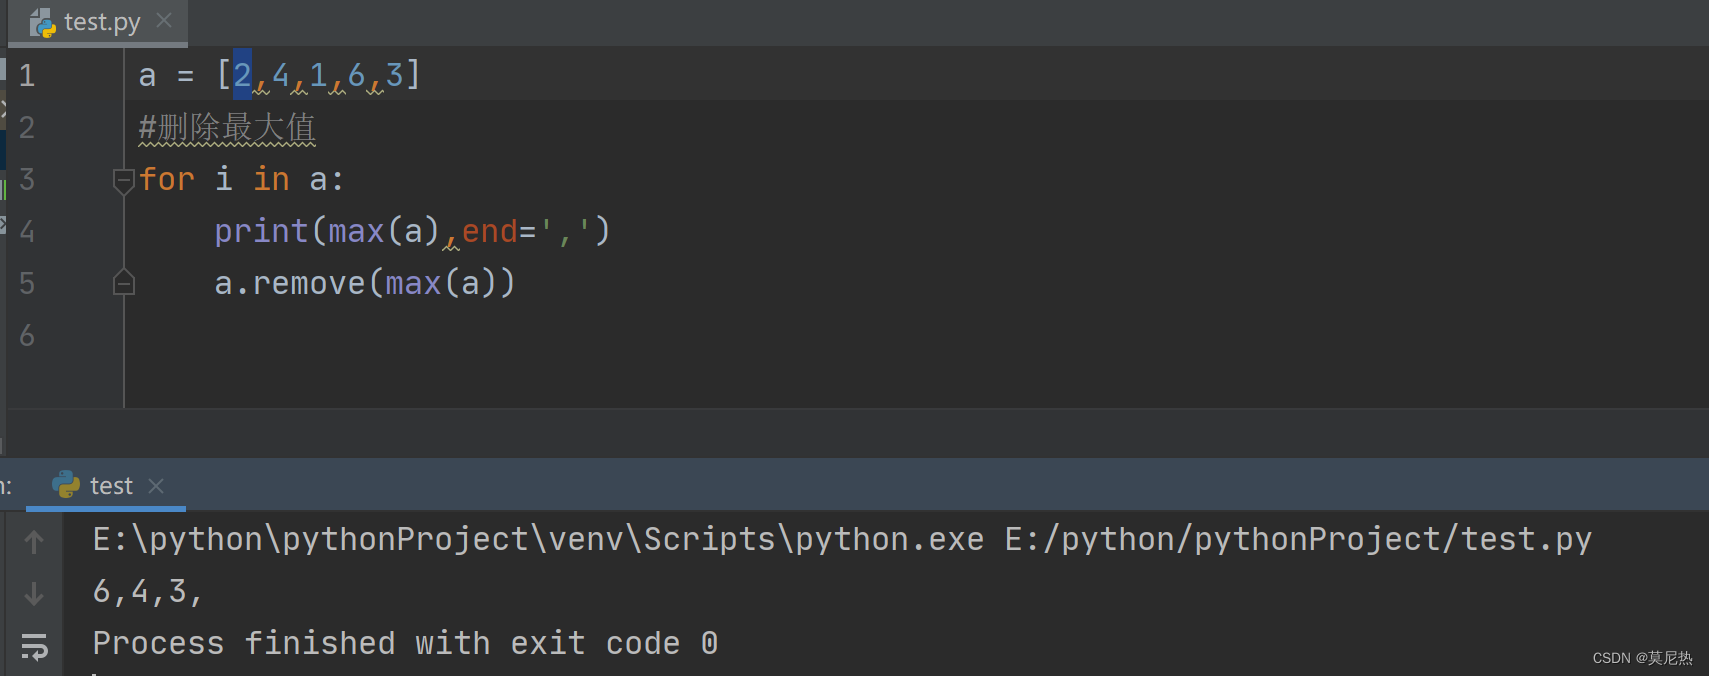Click the end keyword argument in print

[489, 232]
